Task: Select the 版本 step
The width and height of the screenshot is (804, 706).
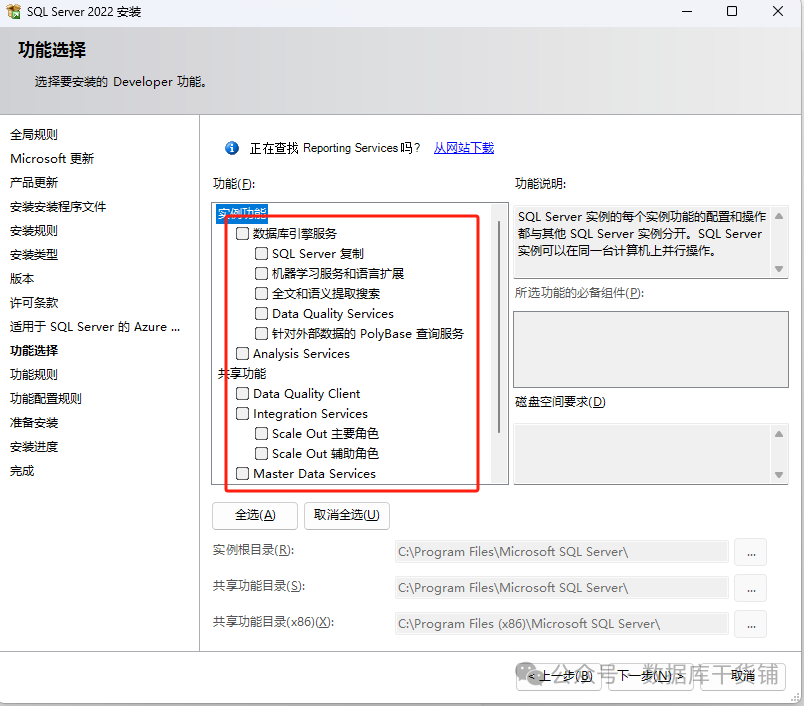Action: [x=22, y=279]
